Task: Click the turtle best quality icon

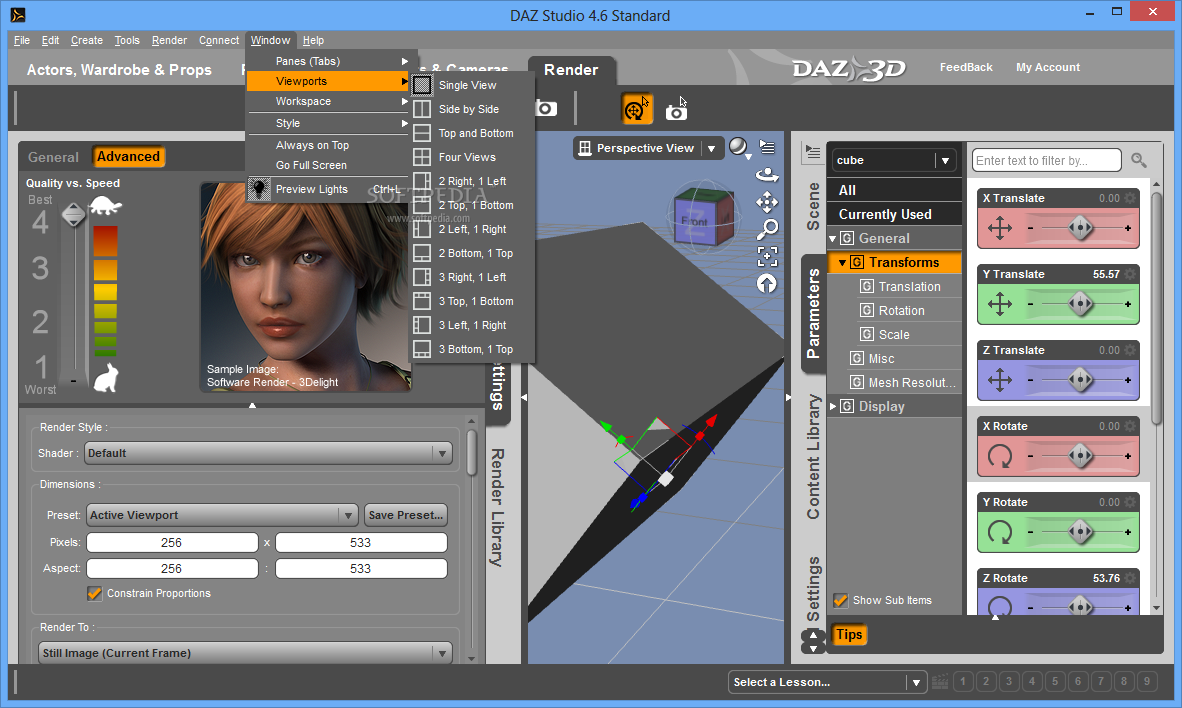Action: [x=106, y=205]
